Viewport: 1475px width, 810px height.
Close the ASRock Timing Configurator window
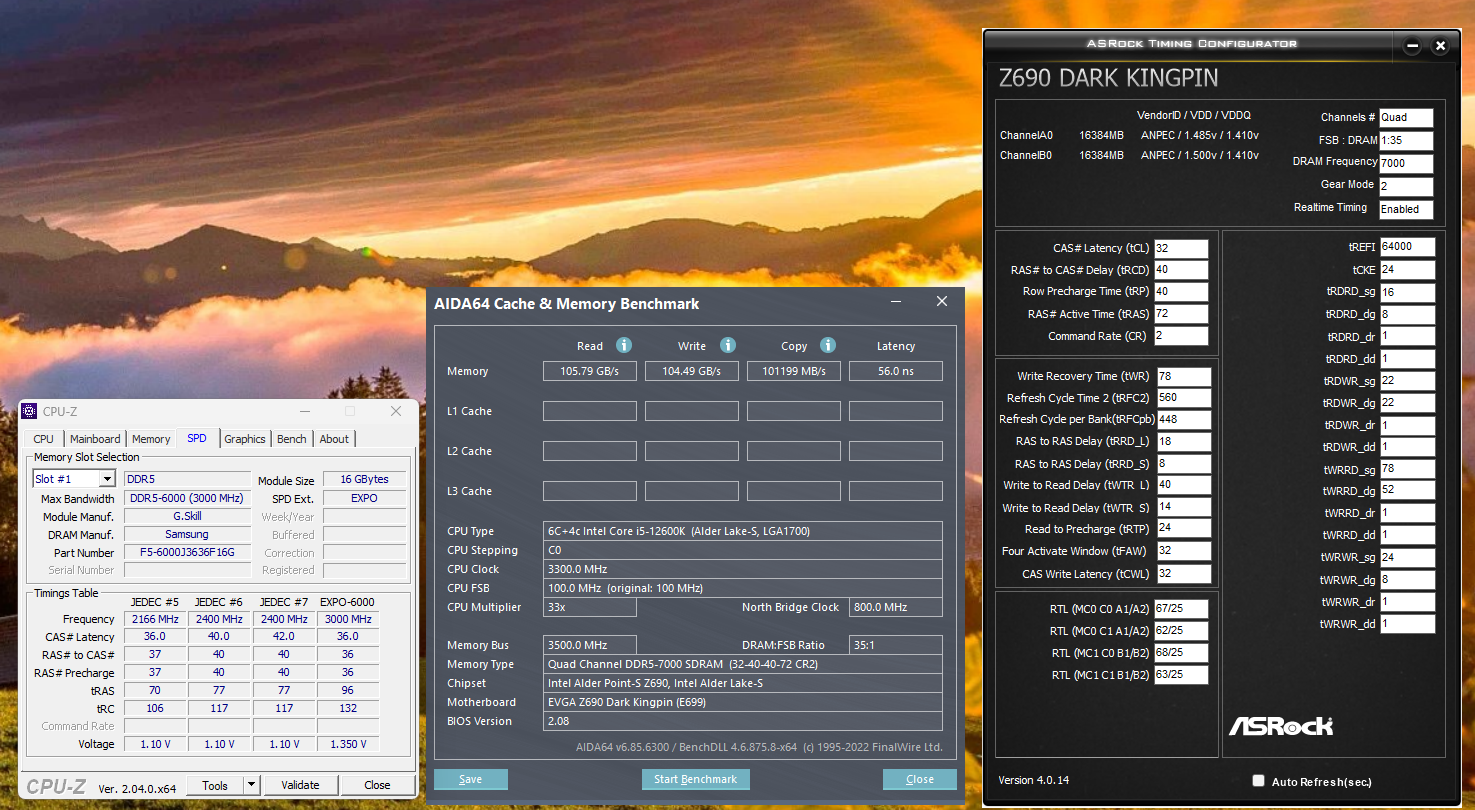pyautogui.click(x=1440, y=46)
